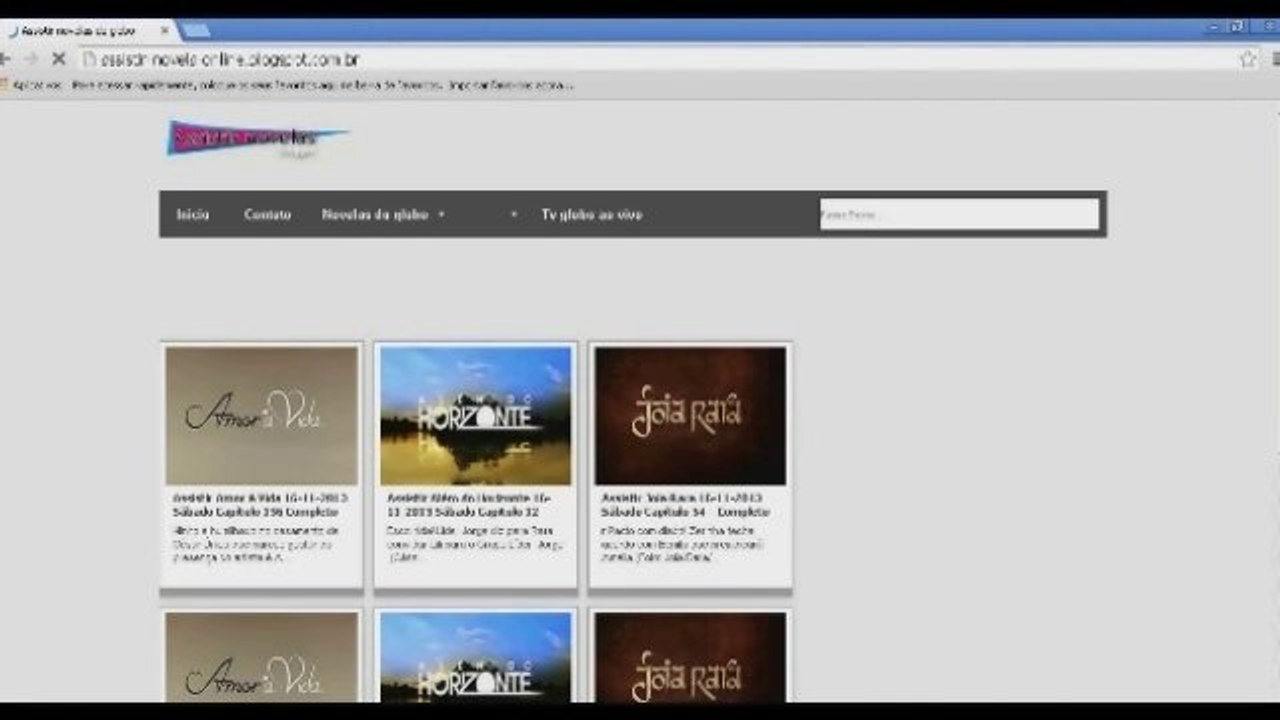Image resolution: width=1280 pixels, height=720 pixels.
Task: Expand the unlabeled dropdown arrow in the navigation bar
Action: (514, 214)
